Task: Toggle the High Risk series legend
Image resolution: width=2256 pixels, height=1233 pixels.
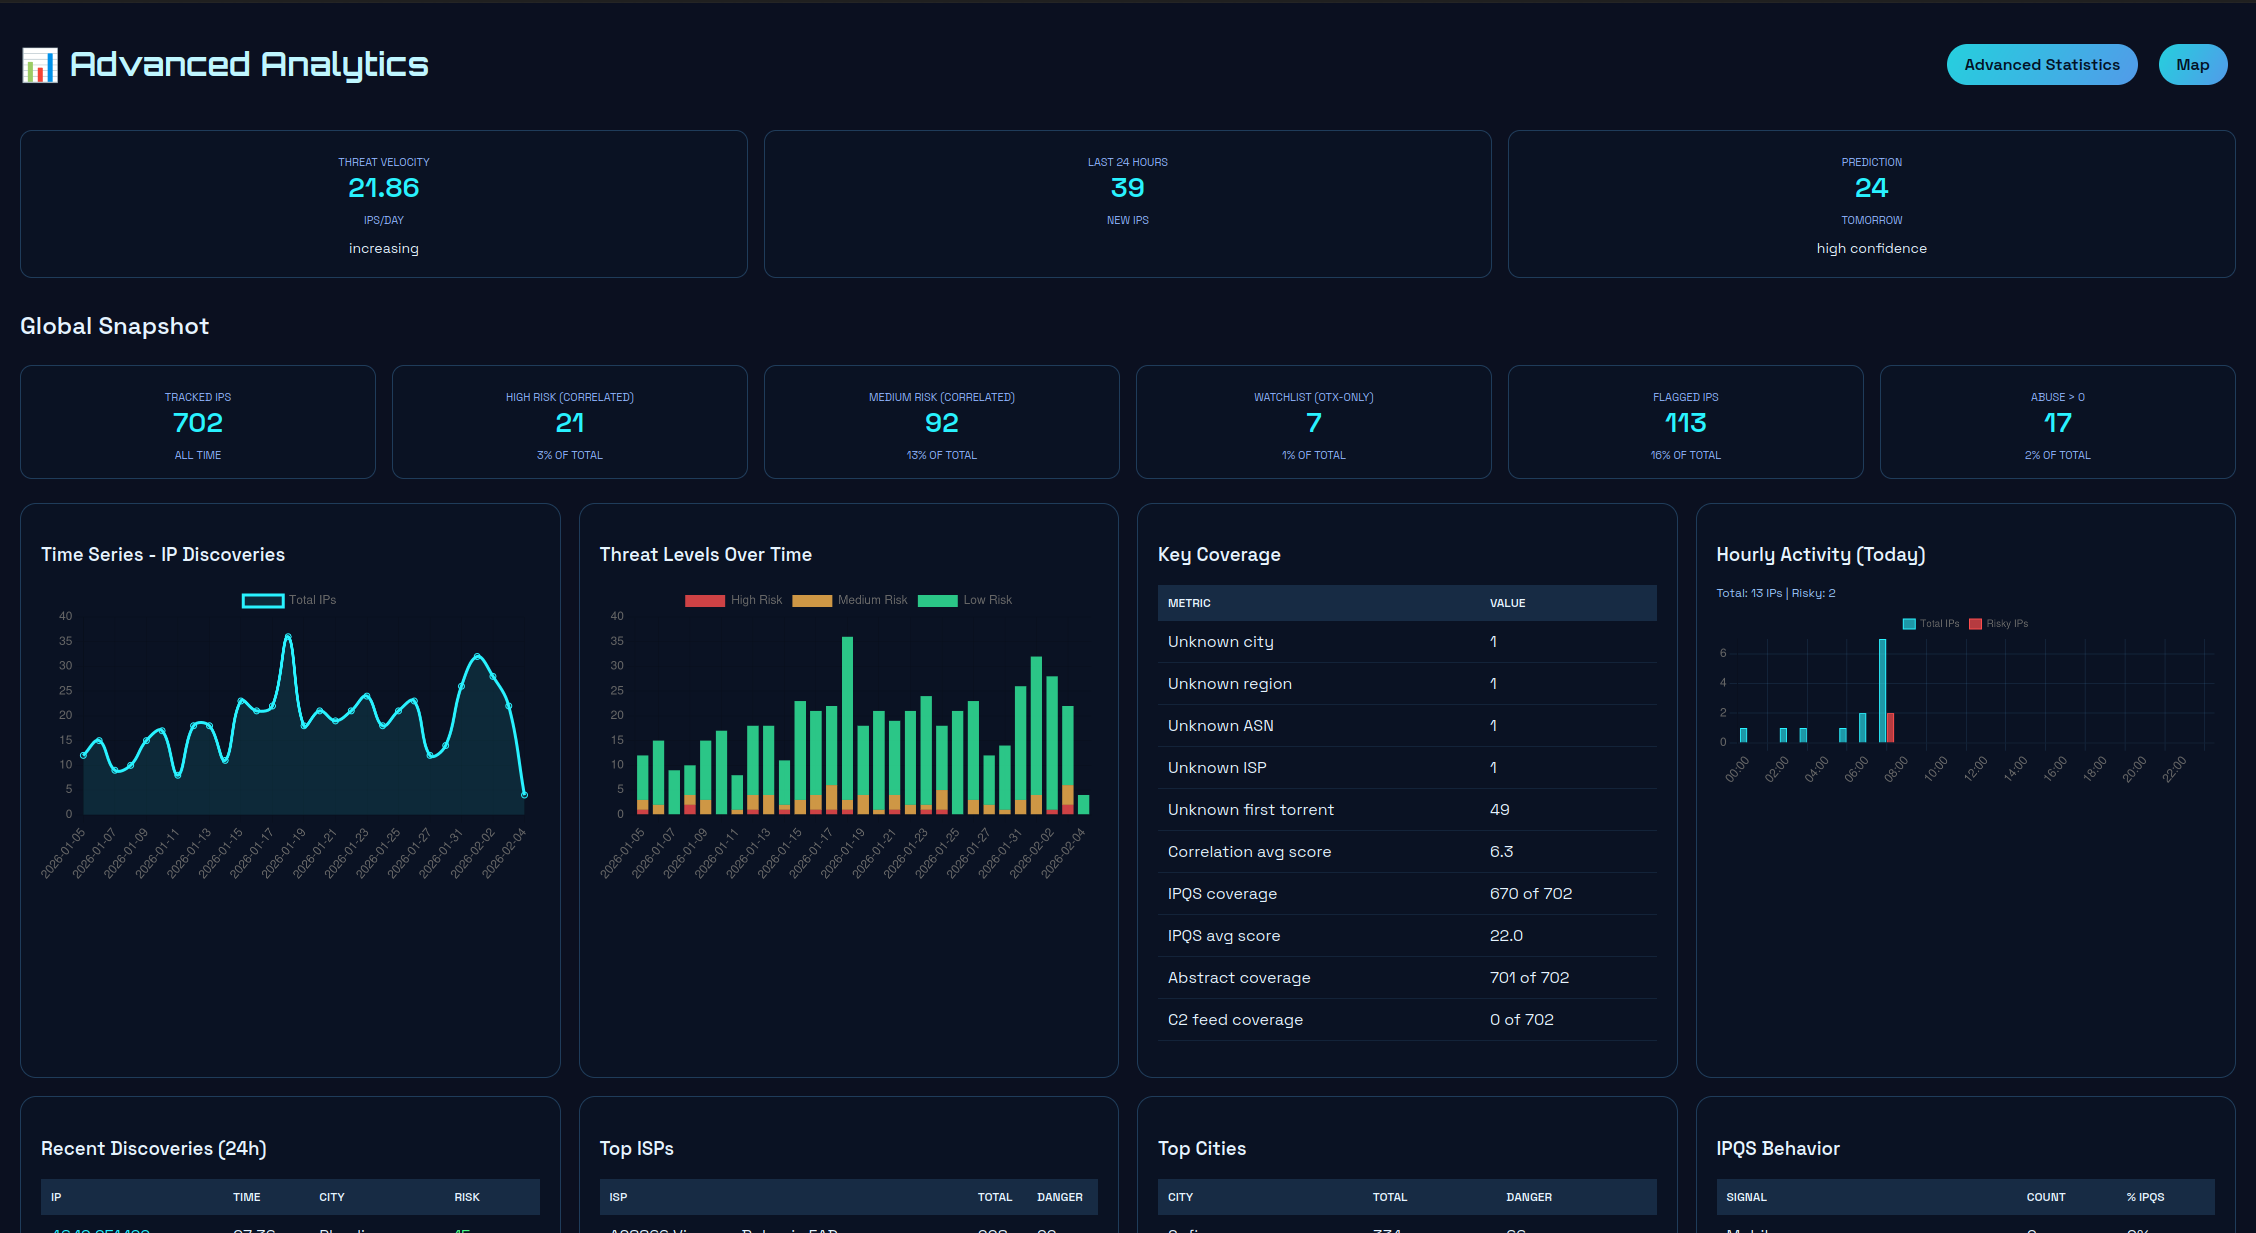Action: [x=733, y=600]
